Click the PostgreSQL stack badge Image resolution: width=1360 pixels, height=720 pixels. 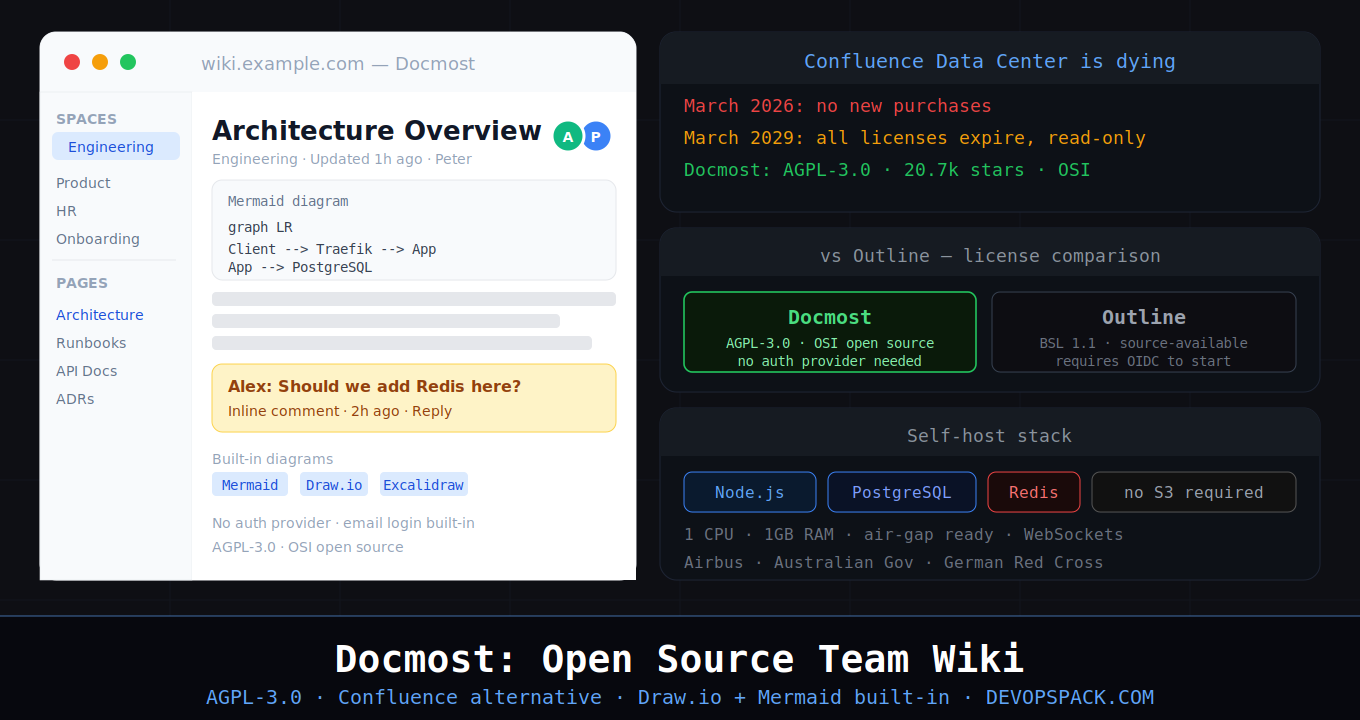[902, 492]
